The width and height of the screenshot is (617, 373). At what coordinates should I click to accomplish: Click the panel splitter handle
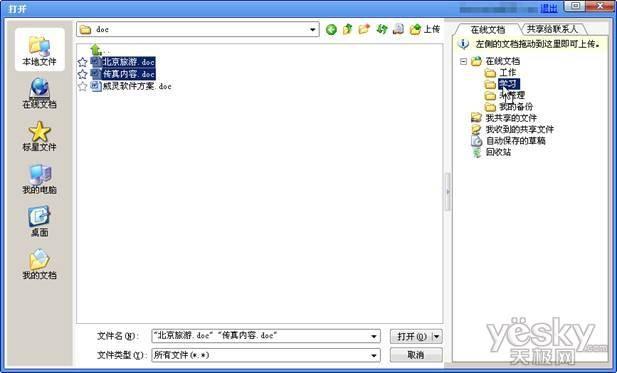point(448,192)
